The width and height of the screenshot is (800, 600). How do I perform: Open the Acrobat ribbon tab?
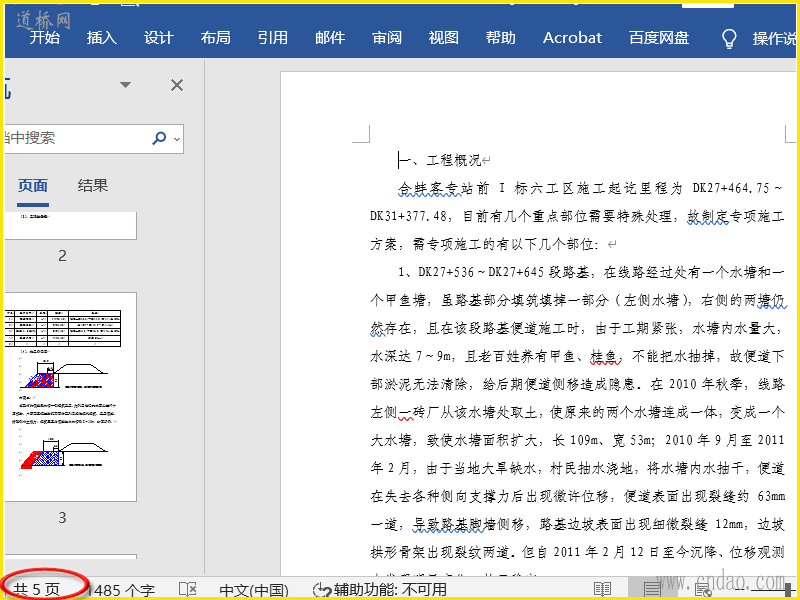(572, 38)
